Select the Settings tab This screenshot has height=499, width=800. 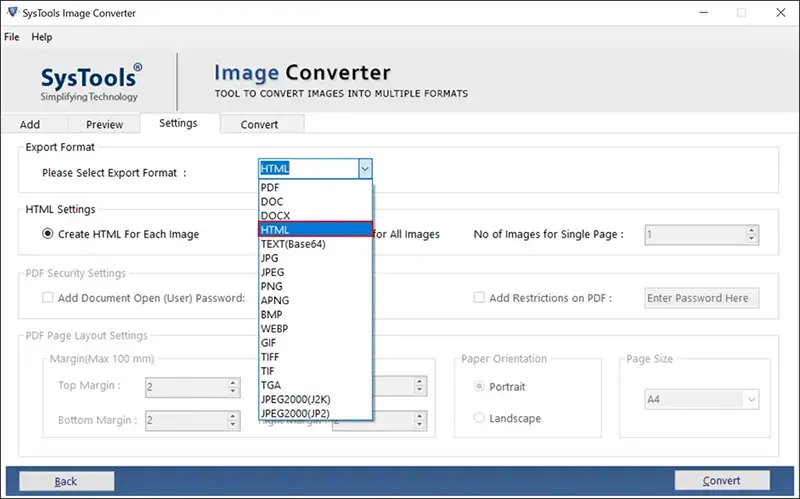point(178,123)
